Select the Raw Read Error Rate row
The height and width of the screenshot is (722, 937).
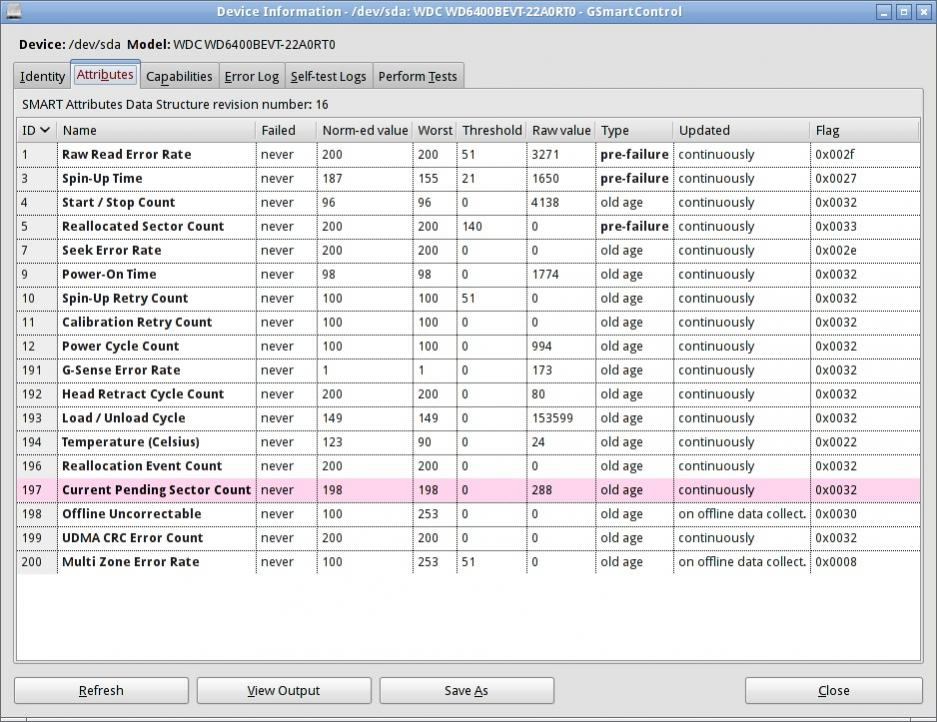(468, 154)
